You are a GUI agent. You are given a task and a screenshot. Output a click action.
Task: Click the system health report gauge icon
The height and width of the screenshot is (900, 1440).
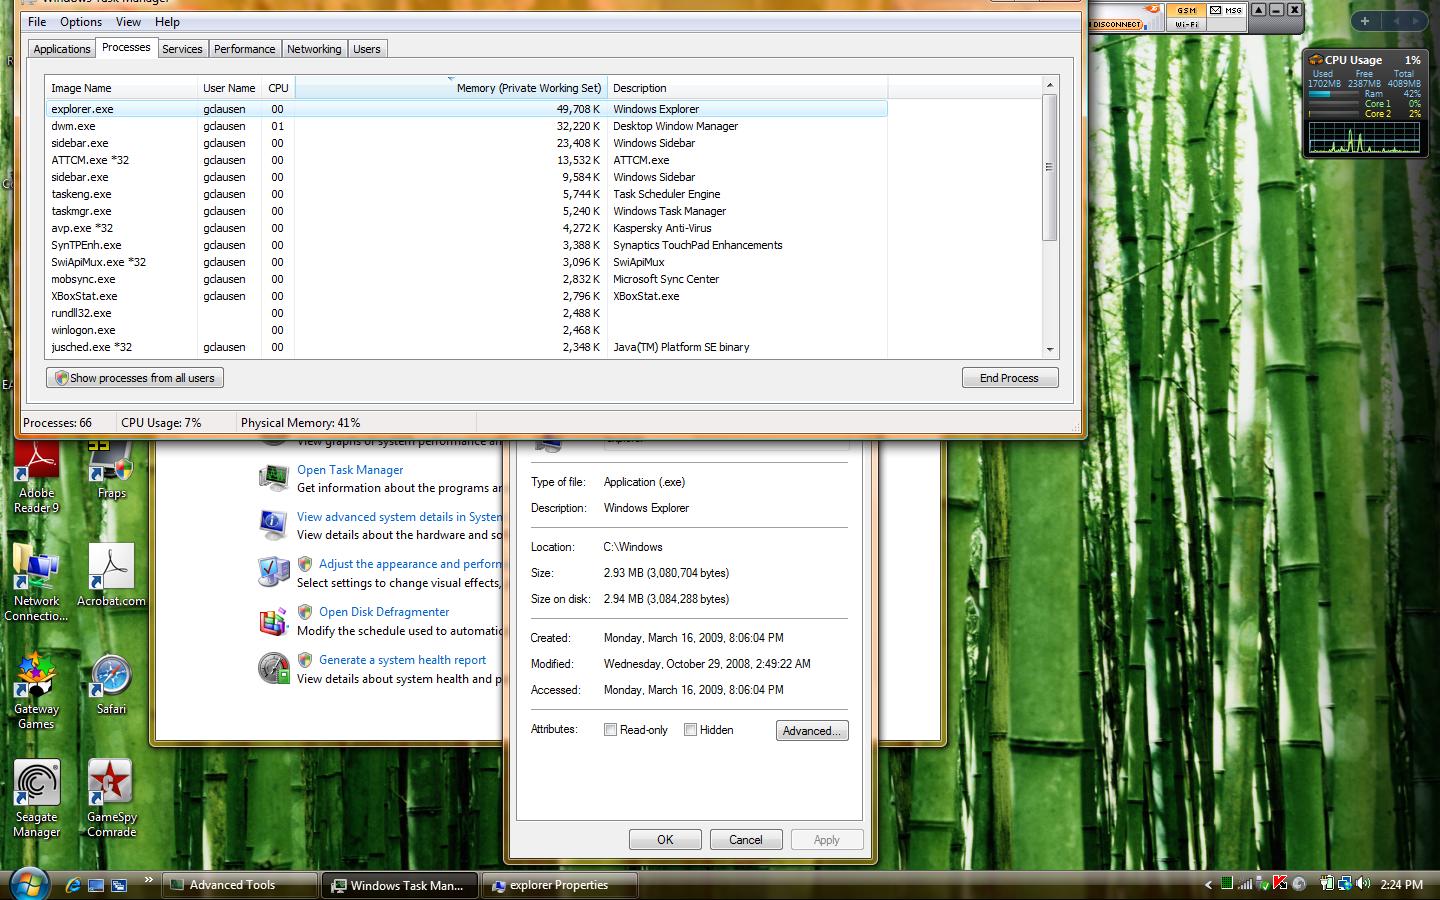[273, 668]
